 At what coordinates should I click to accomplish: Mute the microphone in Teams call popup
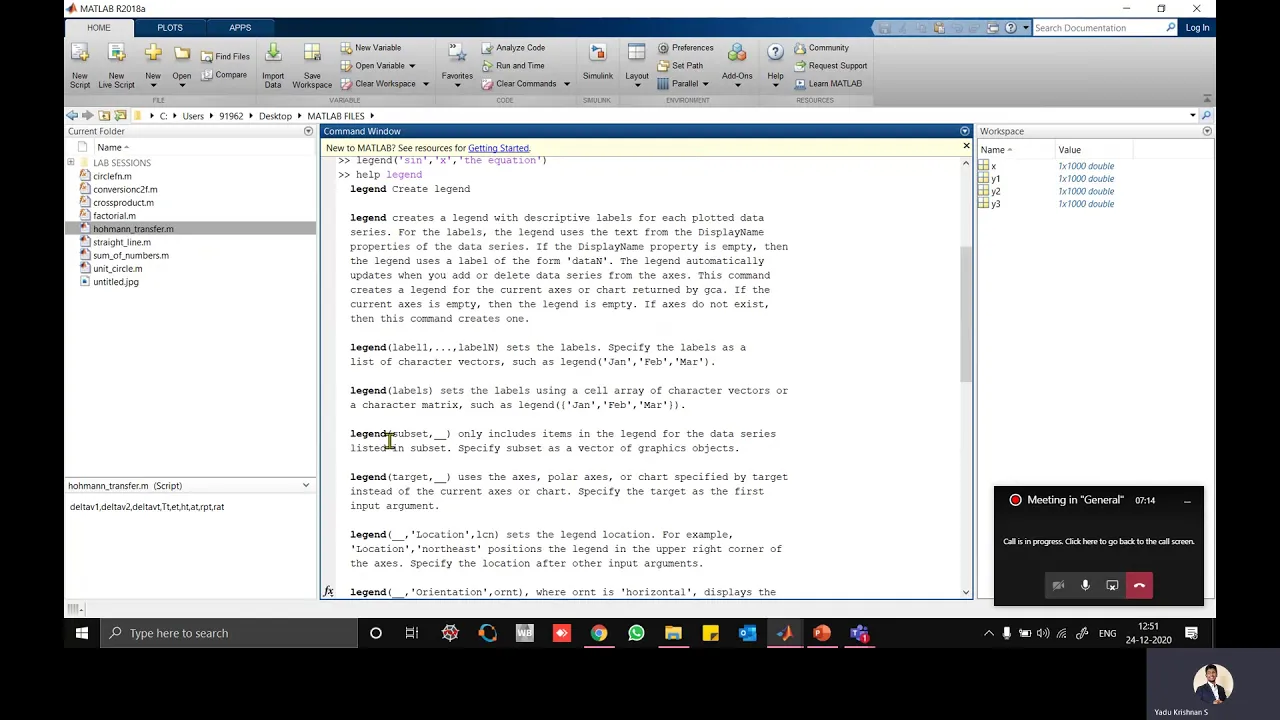(x=1085, y=585)
